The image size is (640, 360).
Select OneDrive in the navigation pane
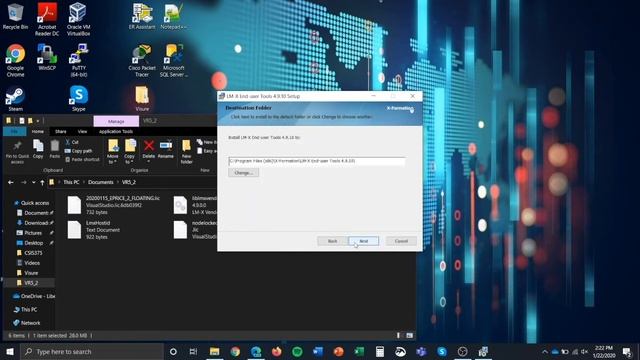tap(33, 296)
